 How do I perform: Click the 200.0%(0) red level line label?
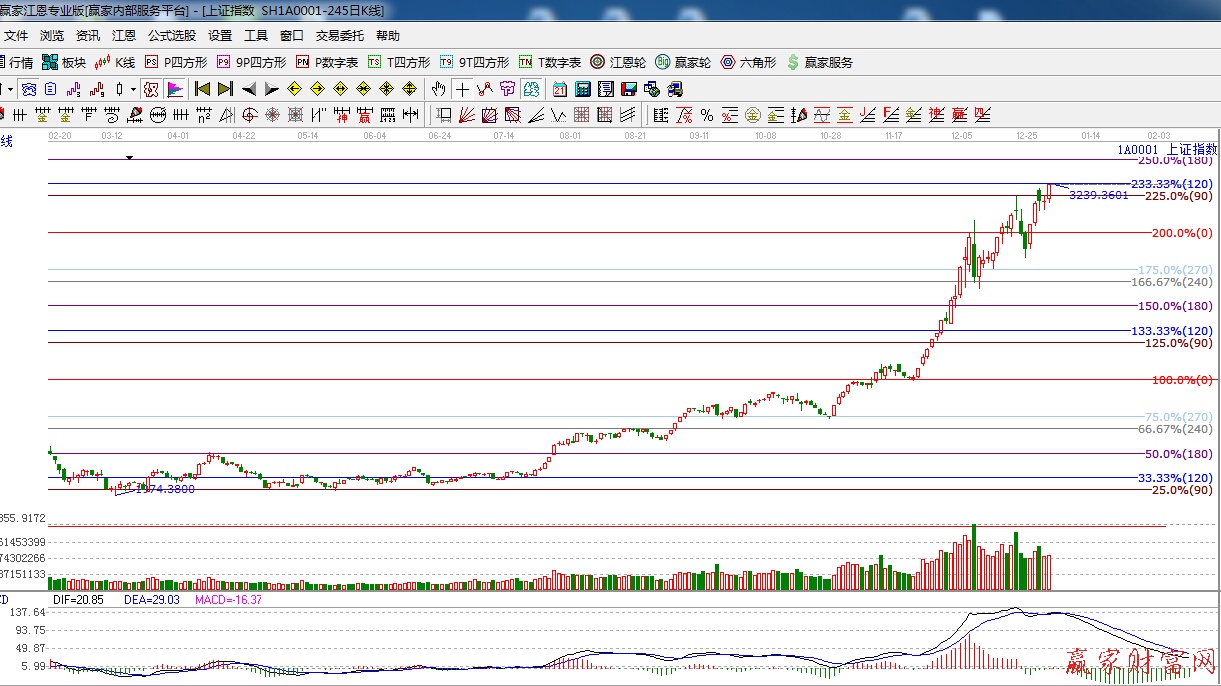coord(1181,233)
